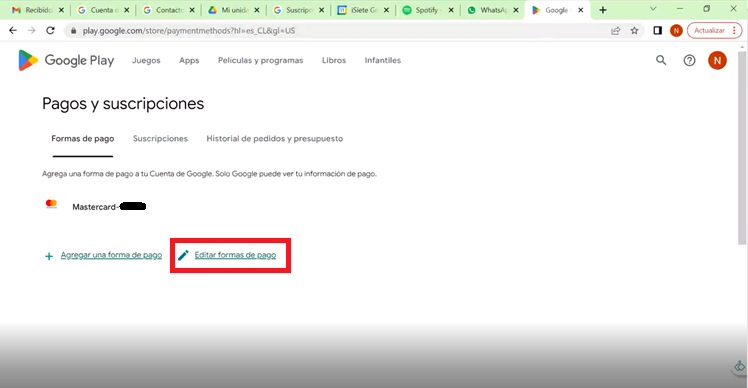Expand the tab search chevron

click(653, 9)
